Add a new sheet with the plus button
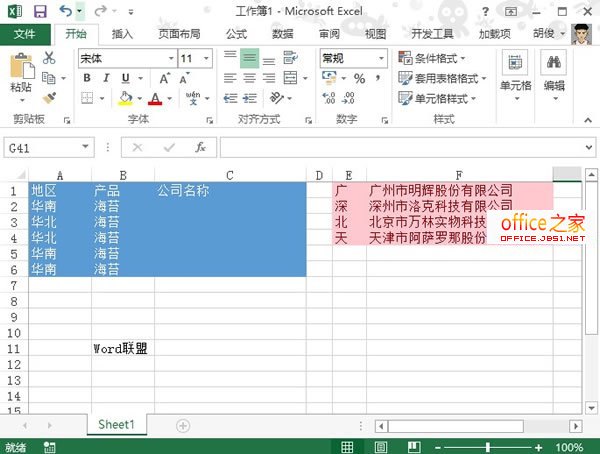600x454 pixels. [183, 426]
